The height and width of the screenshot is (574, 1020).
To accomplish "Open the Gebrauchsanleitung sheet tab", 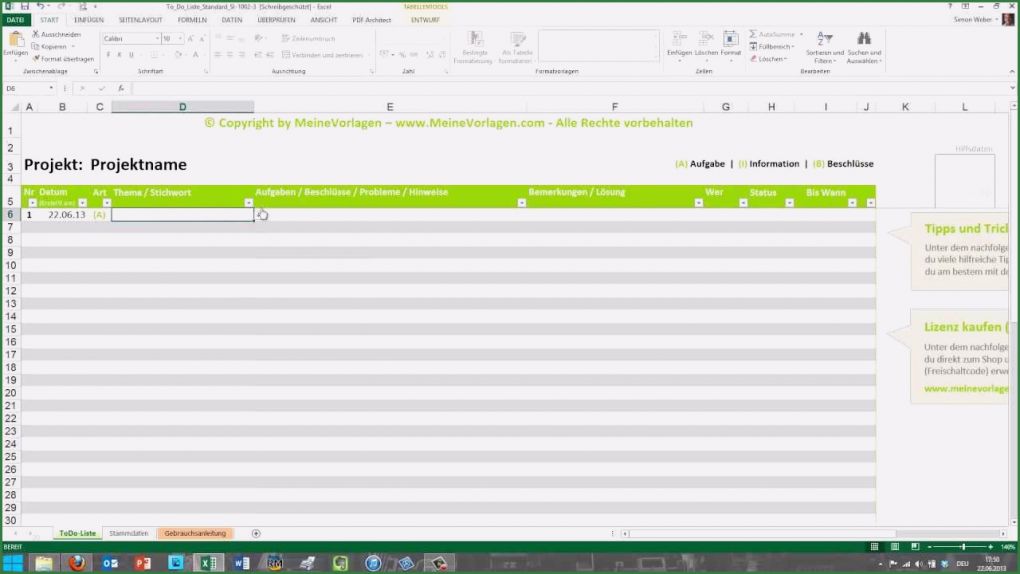I will pos(195,533).
